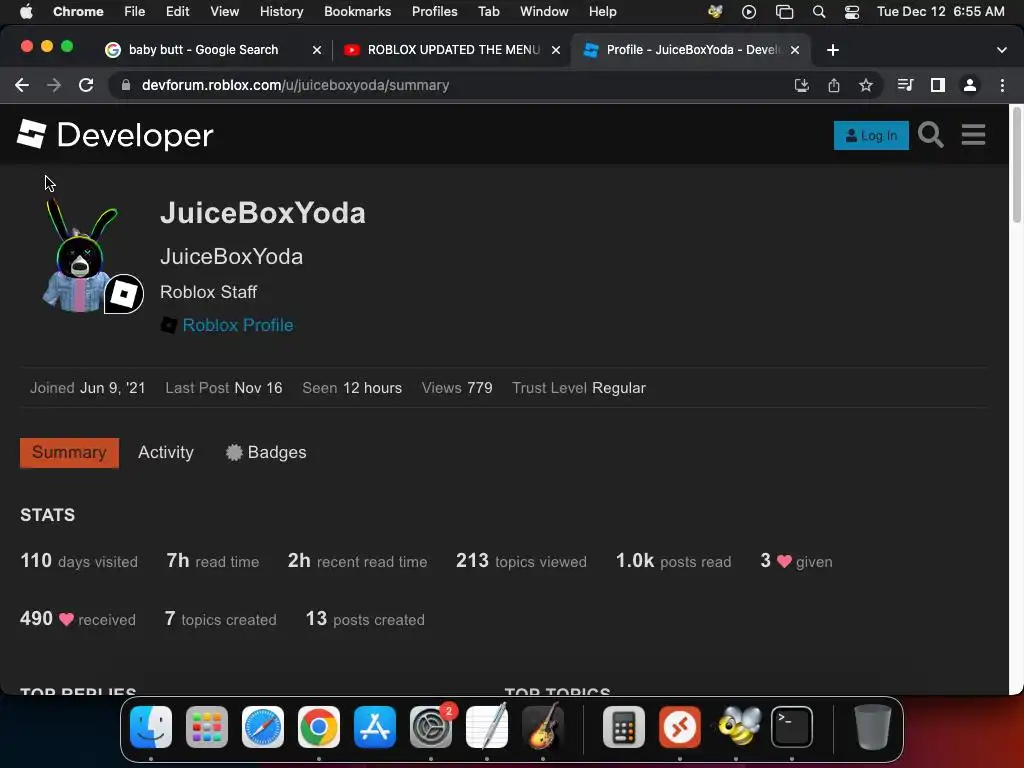
Task: Open Calculator from the dock
Action: point(624,727)
